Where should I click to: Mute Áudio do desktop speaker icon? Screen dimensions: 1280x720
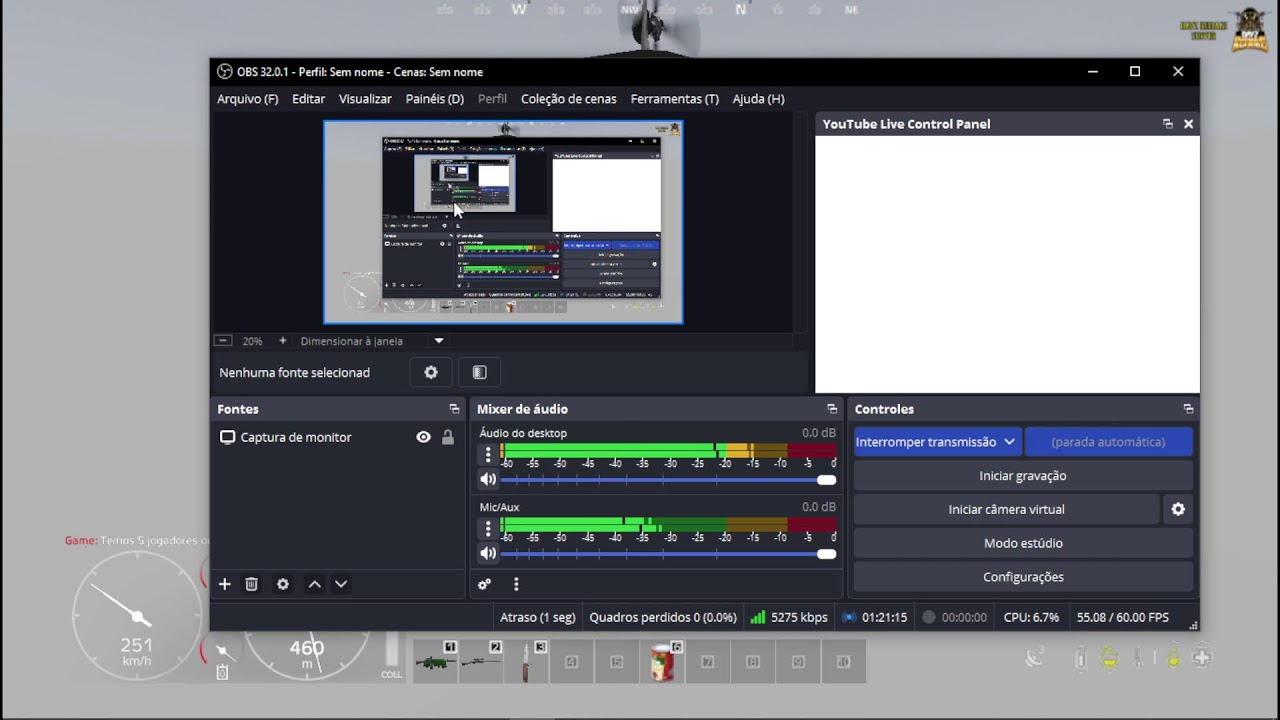click(488, 479)
